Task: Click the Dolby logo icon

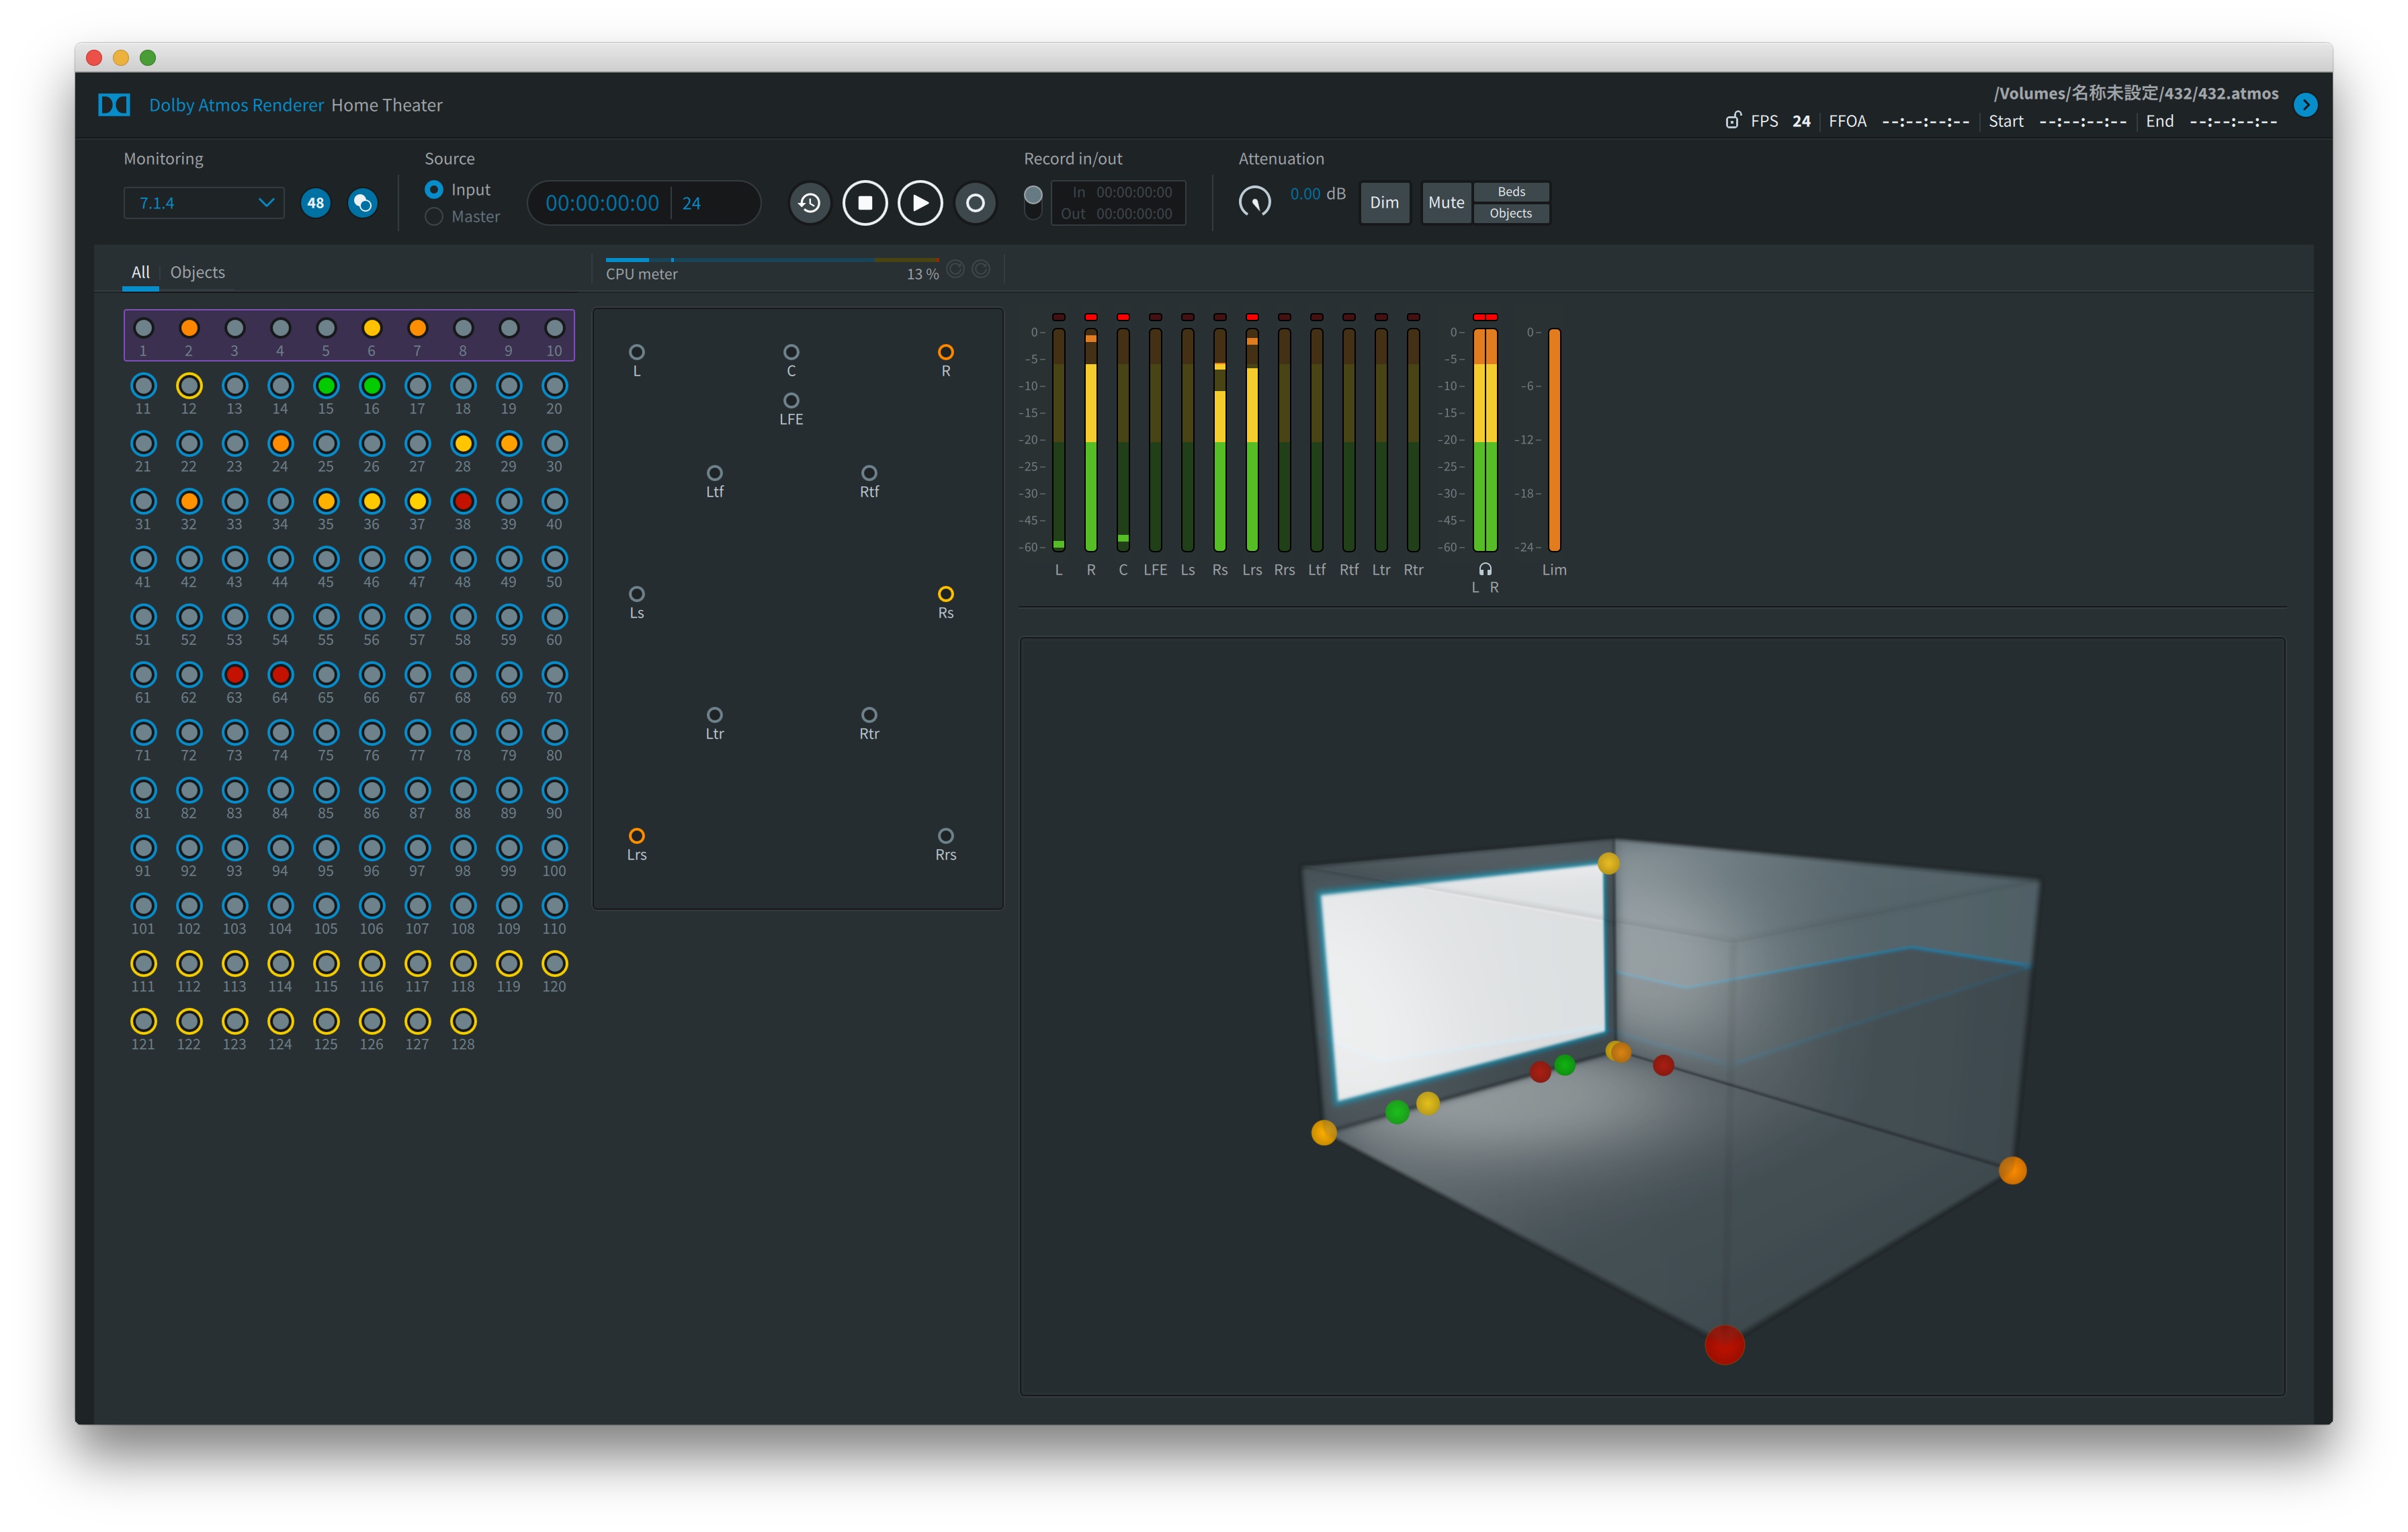Action: pyautogui.click(x=114, y=105)
